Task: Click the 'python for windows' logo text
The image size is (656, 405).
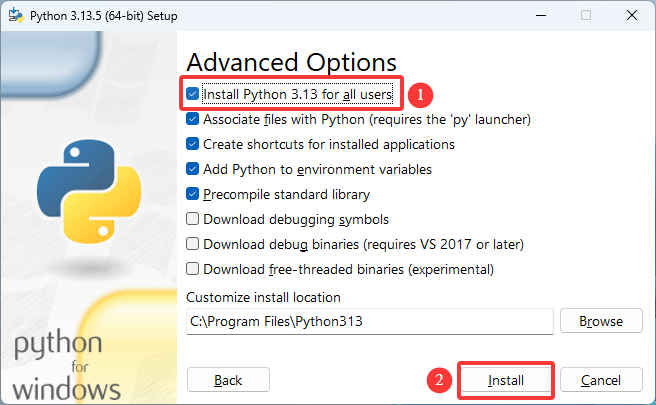Action: 67,365
